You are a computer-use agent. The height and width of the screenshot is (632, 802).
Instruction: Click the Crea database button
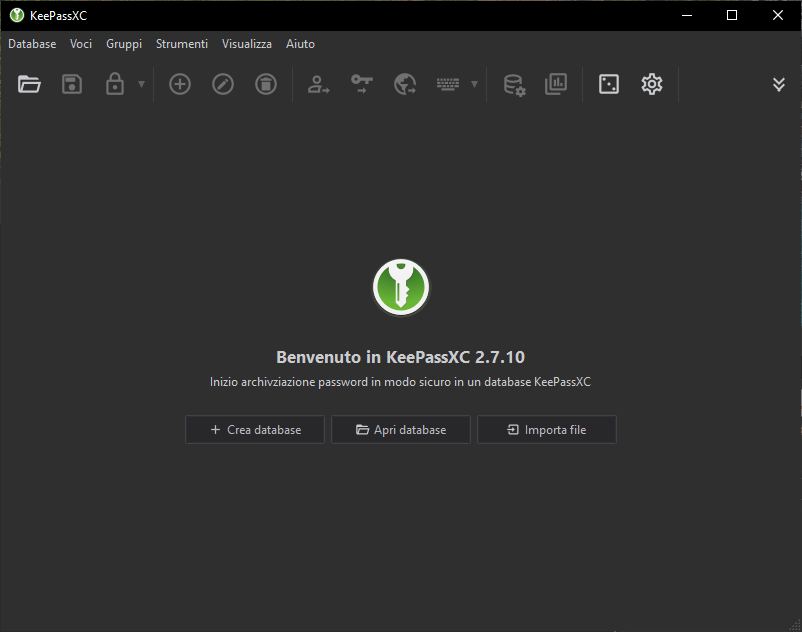point(255,430)
